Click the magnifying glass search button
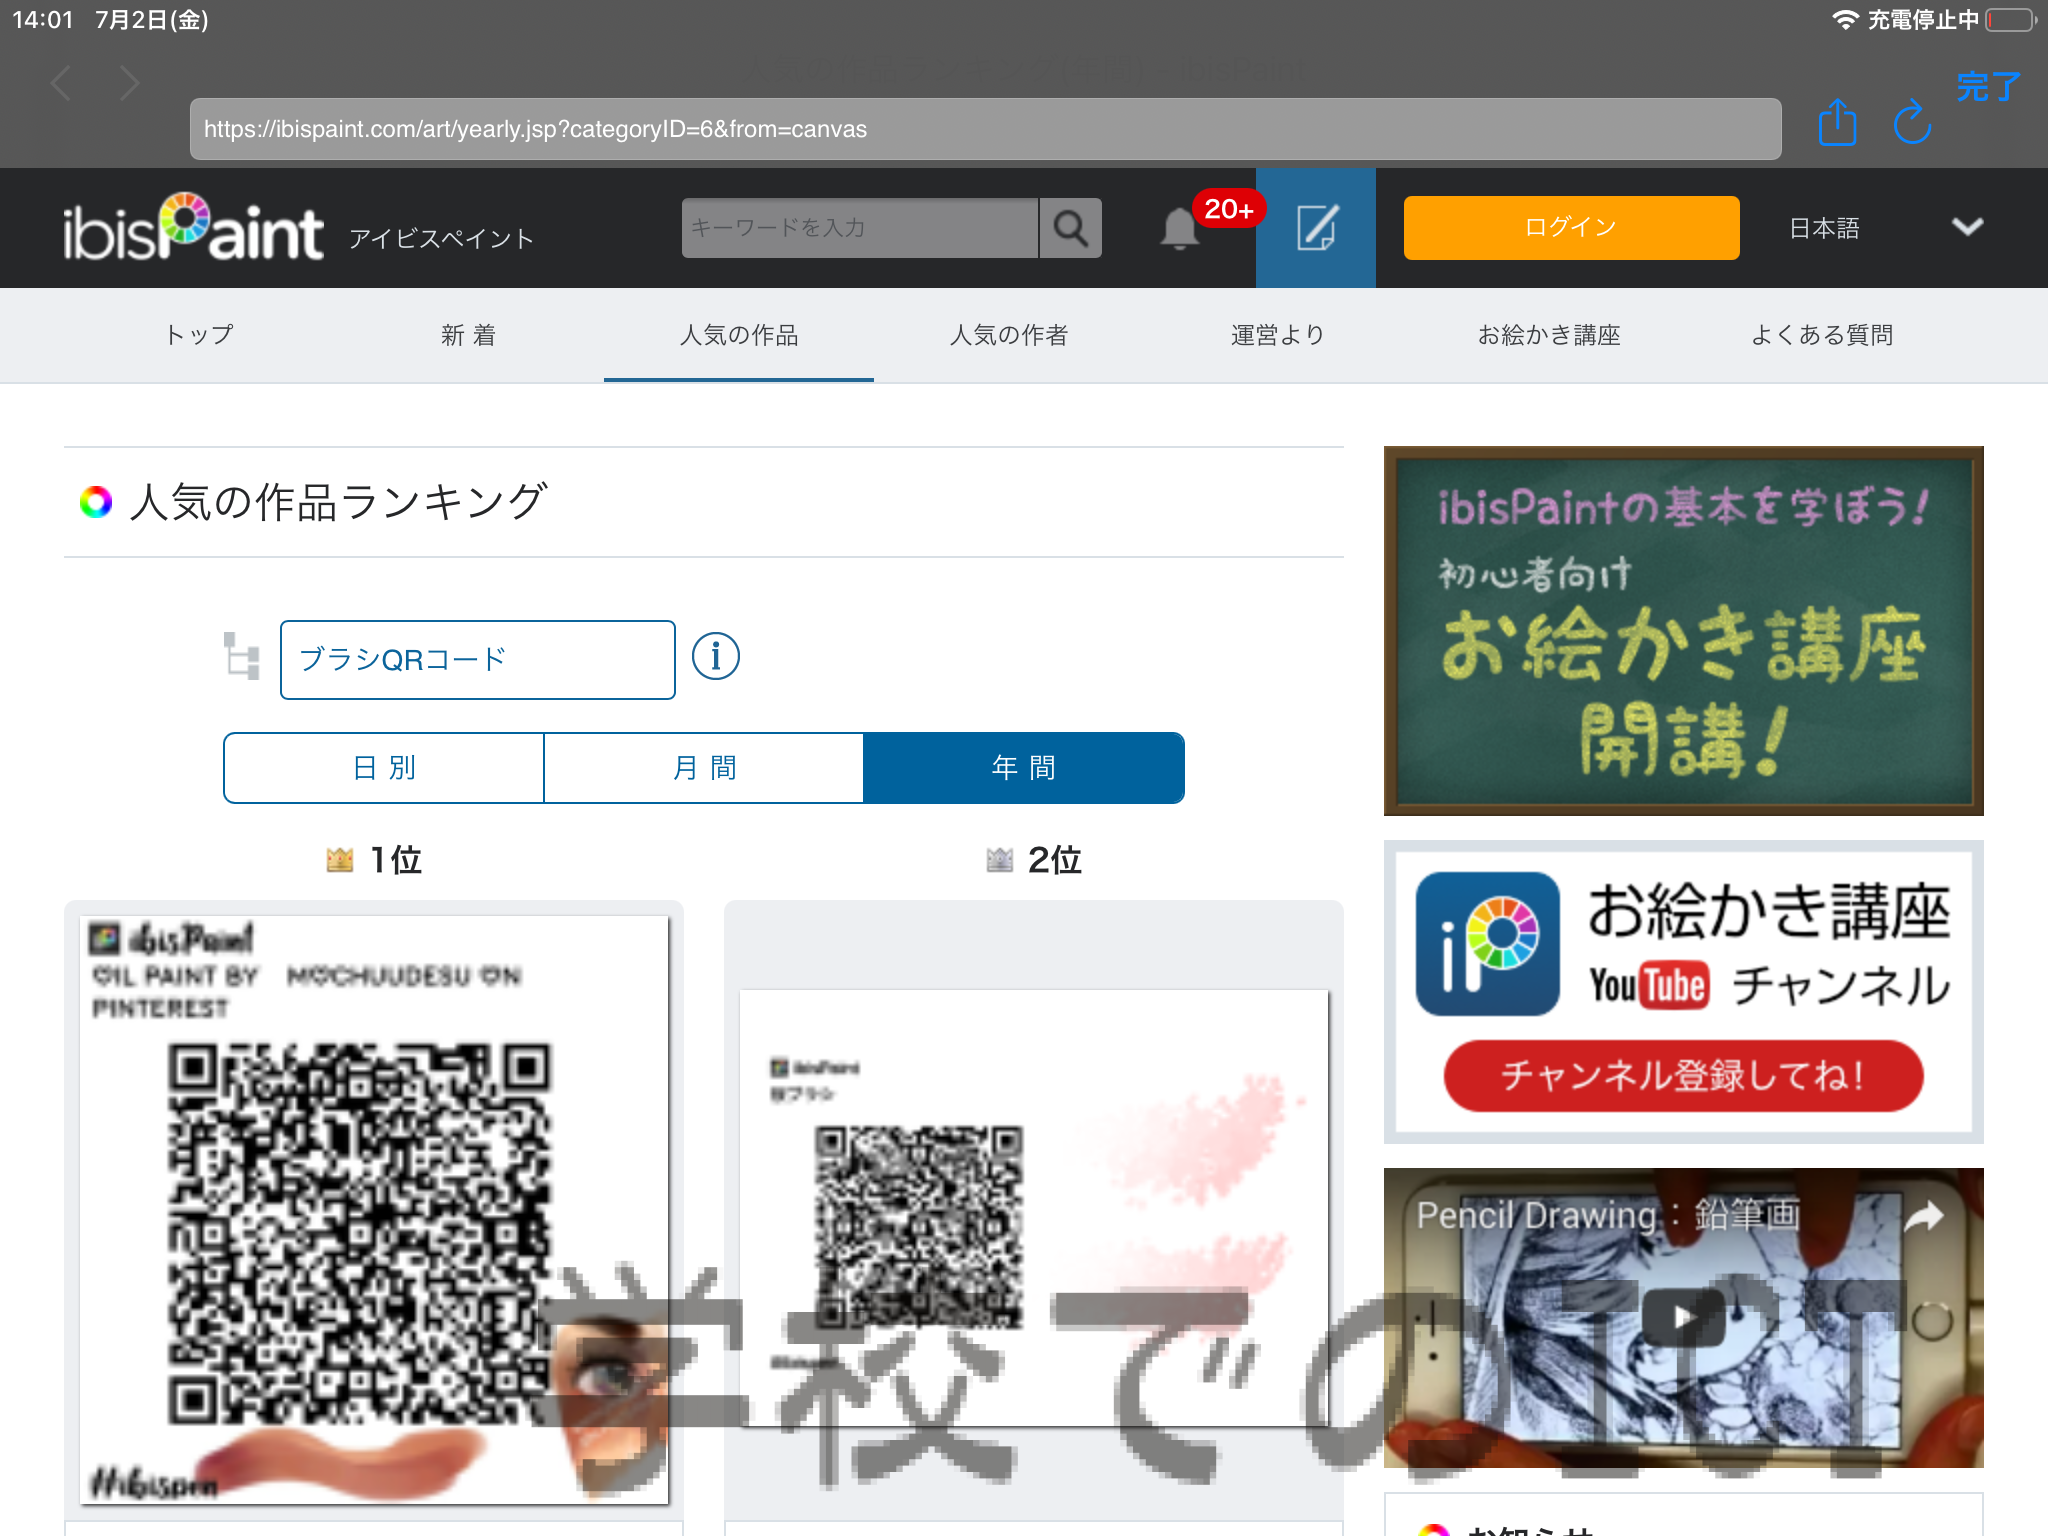The height and width of the screenshot is (1536, 2048). (1071, 228)
